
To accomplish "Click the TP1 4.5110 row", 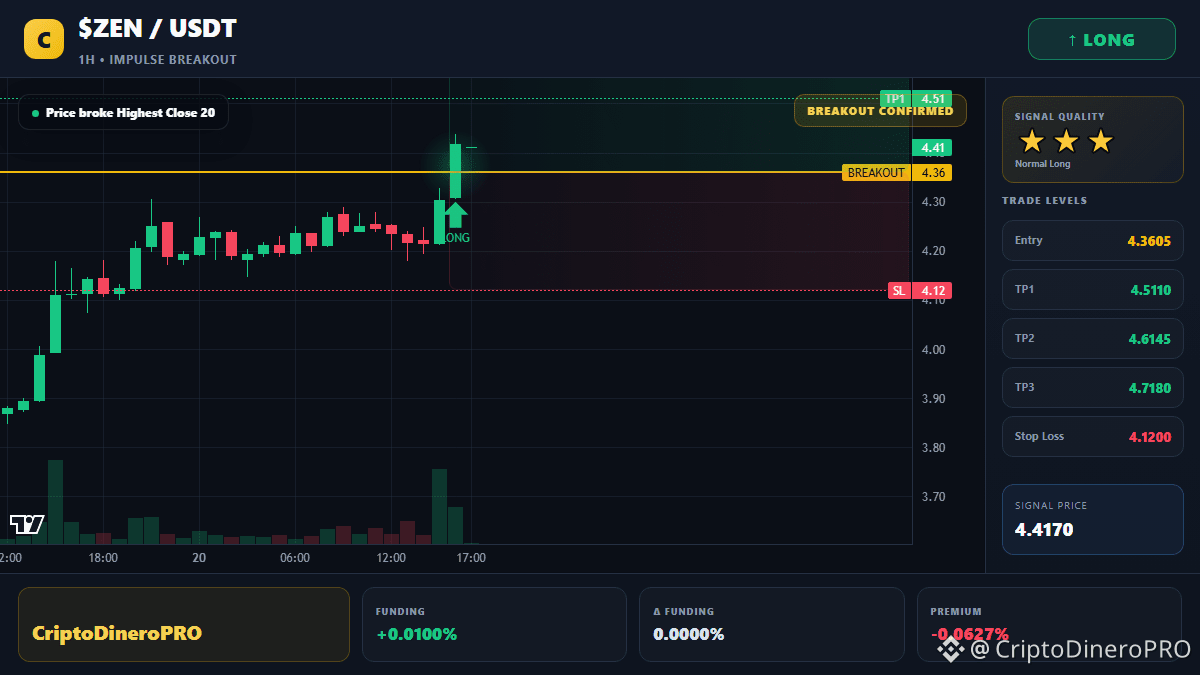I will 1093,289.
